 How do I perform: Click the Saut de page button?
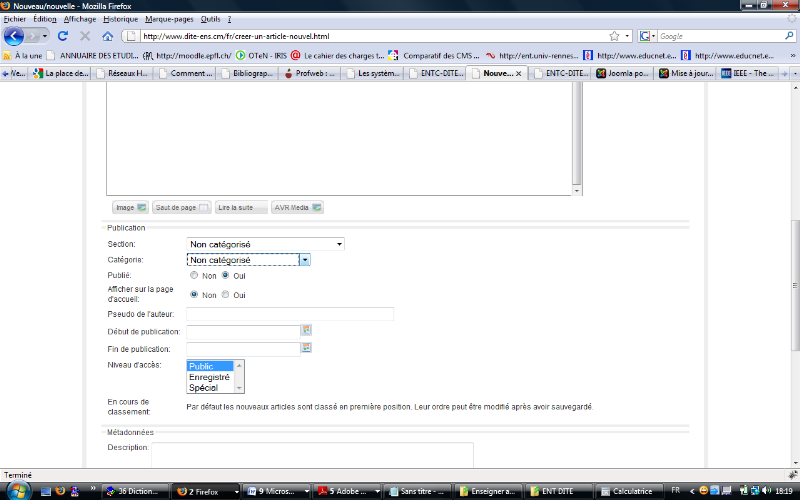click(x=182, y=207)
